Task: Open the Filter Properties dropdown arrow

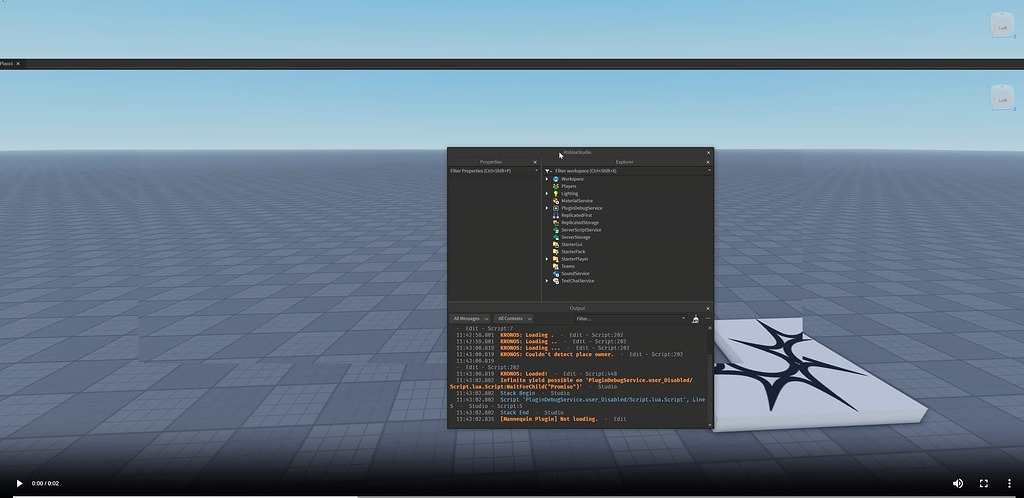Action: [536, 171]
